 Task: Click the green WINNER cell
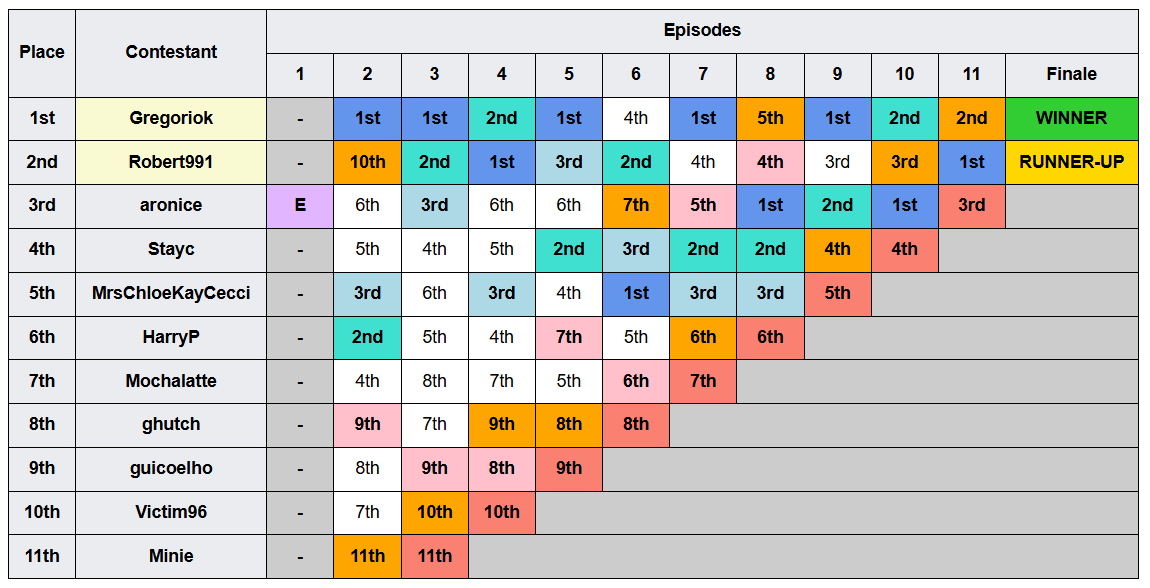(x=1072, y=118)
